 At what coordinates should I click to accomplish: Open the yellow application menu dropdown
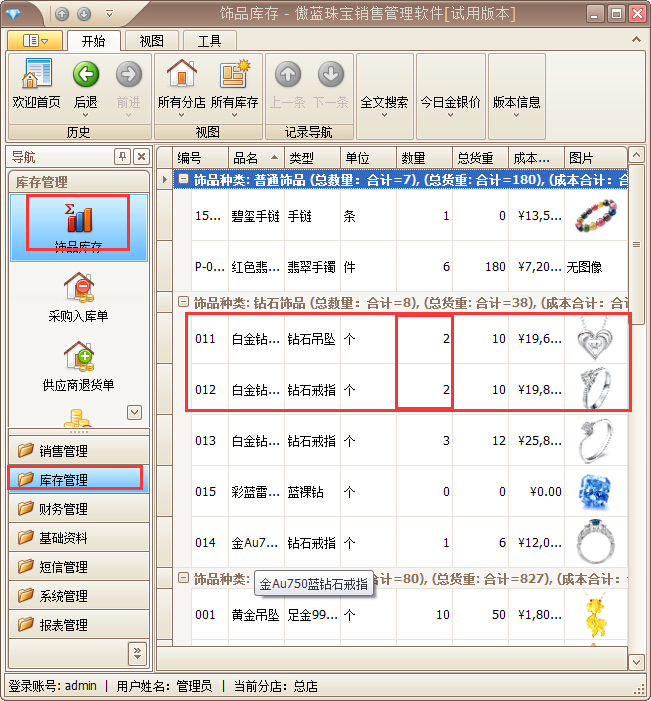point(34,41)
